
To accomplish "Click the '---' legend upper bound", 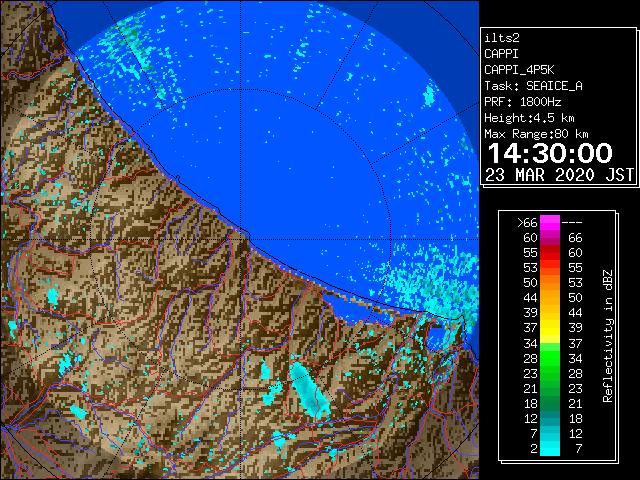I will click(x=572, y=223).
